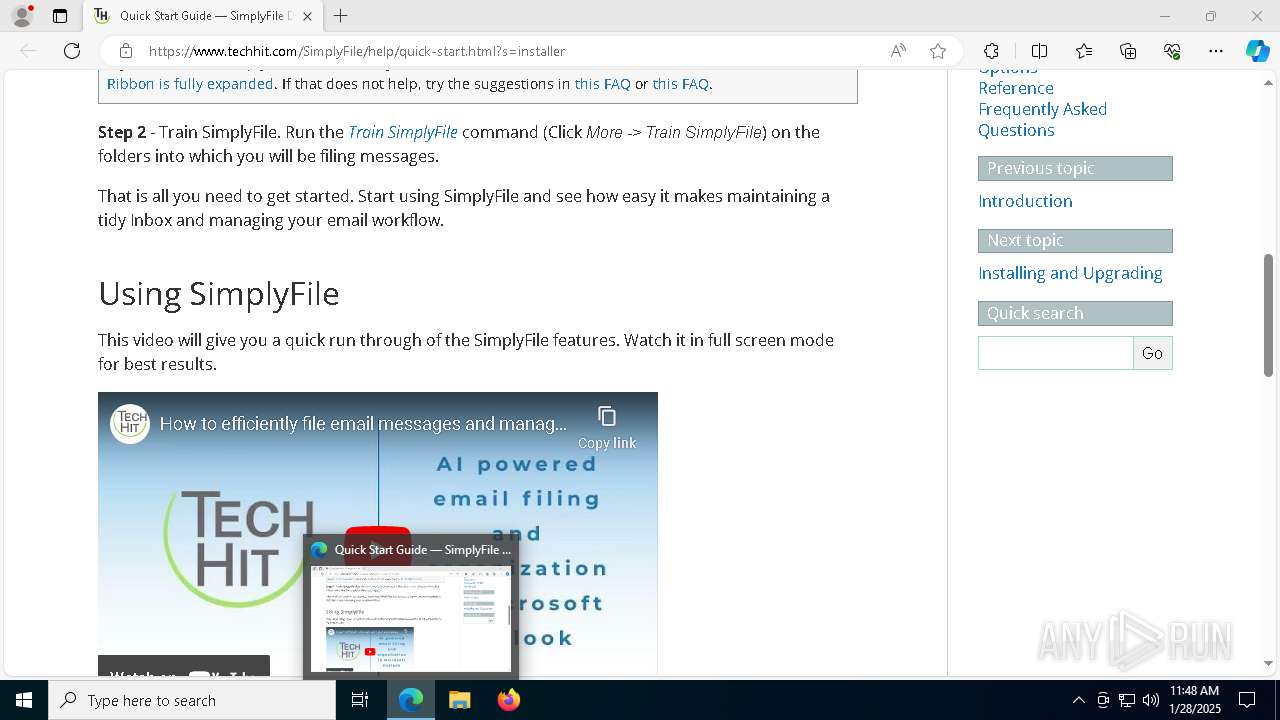Click the address bar URL

click(357, 51)
